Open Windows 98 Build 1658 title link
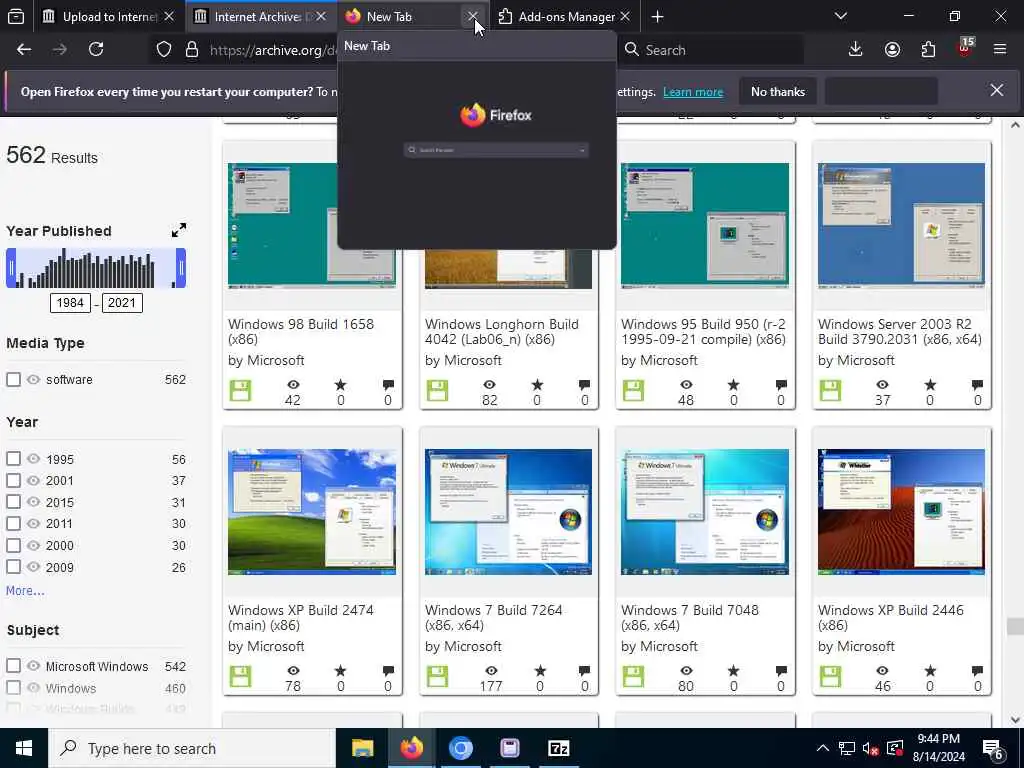The image size is (1024, 768). click(x=301, y=331)
